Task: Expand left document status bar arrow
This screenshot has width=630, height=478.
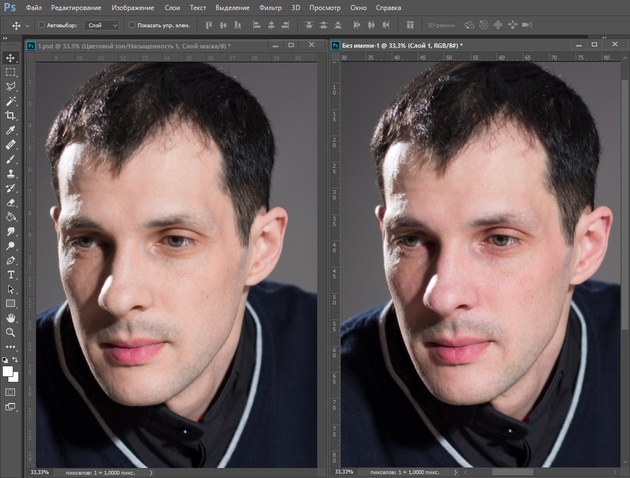Action: click(151, 473)
